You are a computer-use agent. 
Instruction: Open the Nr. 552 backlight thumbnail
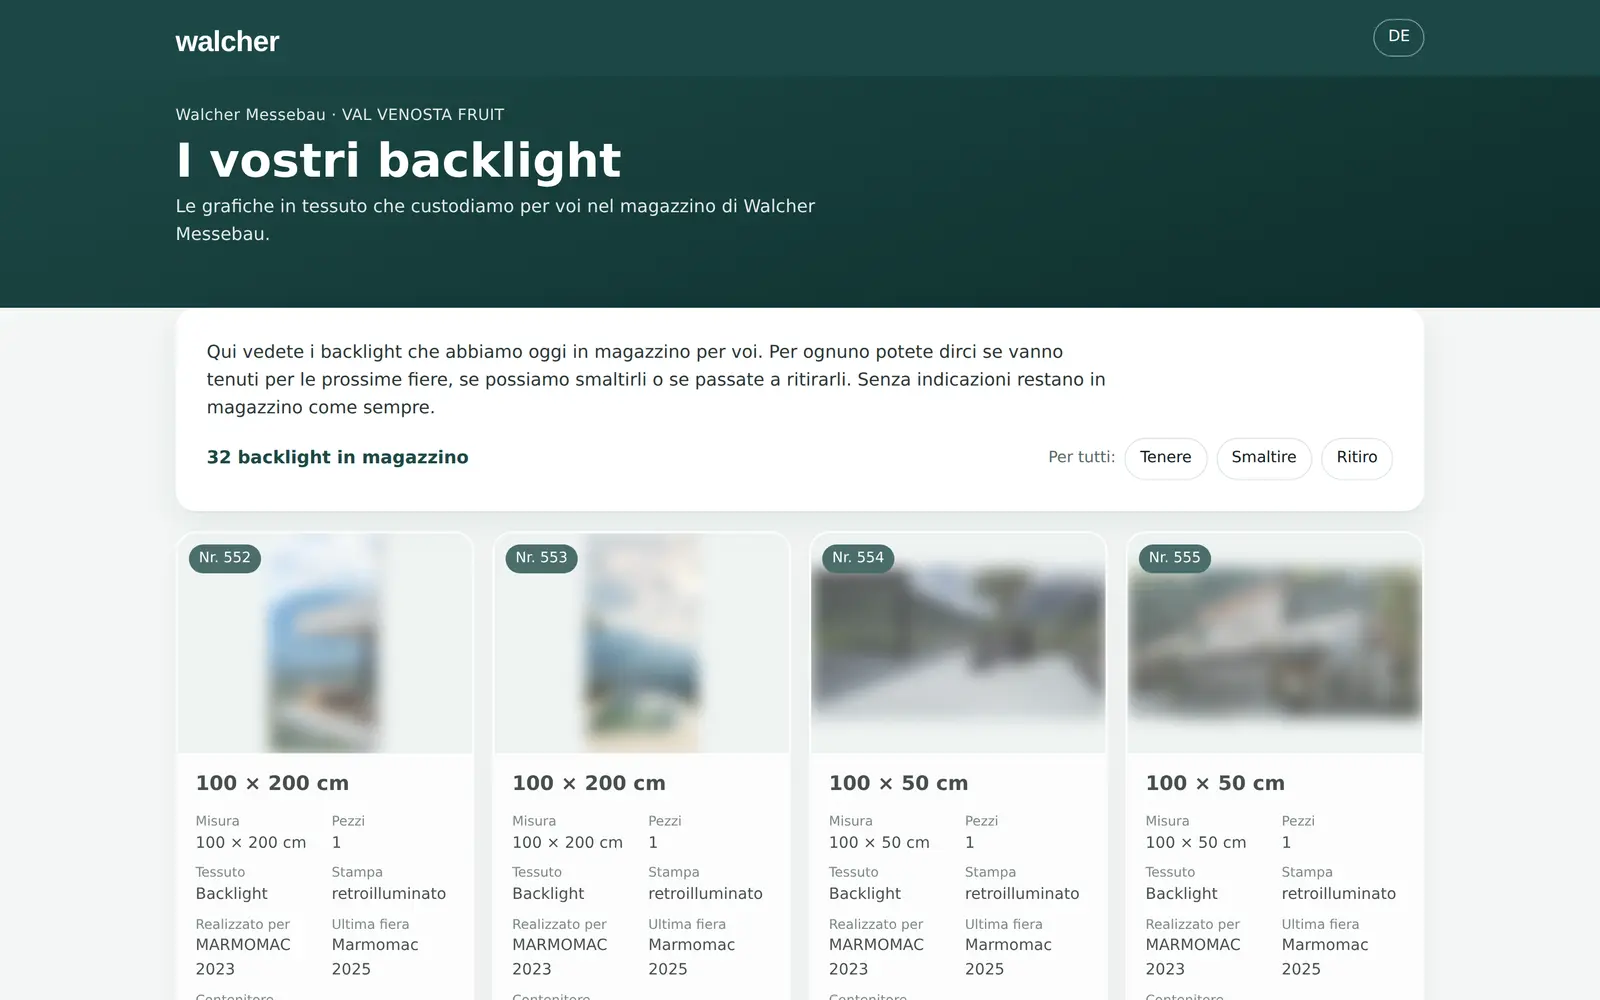click(325, 643)
